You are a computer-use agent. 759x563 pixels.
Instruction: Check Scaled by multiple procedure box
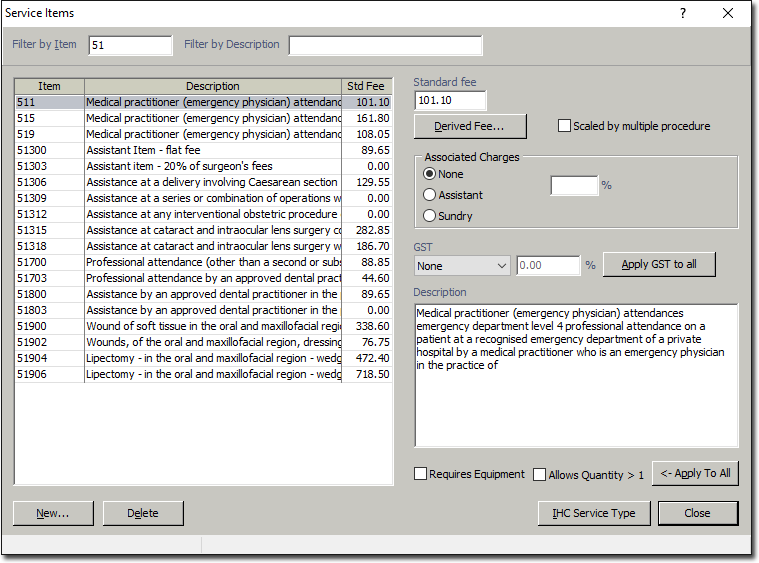click(565, 126)
